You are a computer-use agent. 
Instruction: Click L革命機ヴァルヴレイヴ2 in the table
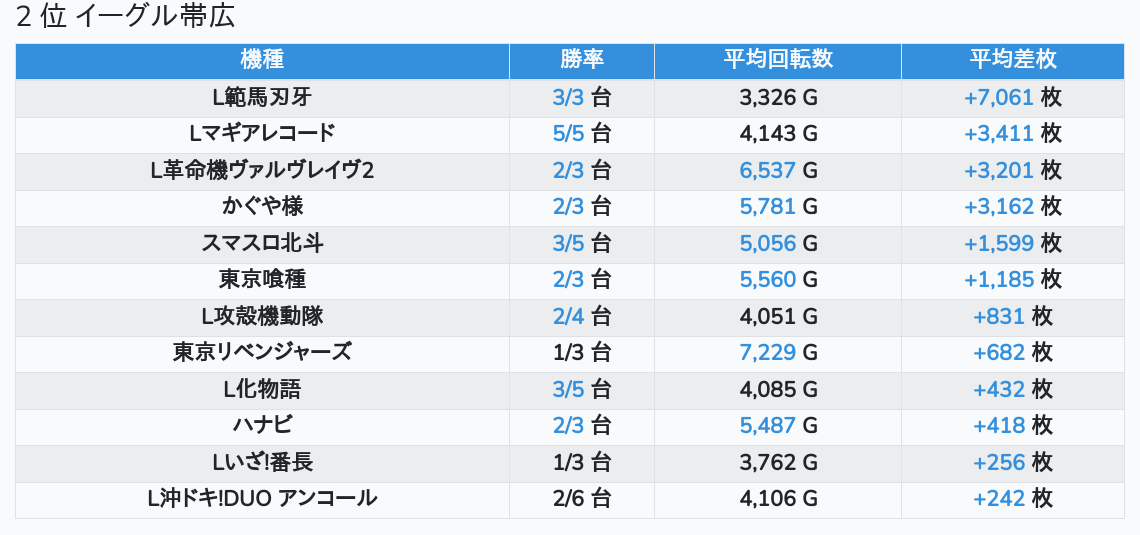[x=262, y=170]
